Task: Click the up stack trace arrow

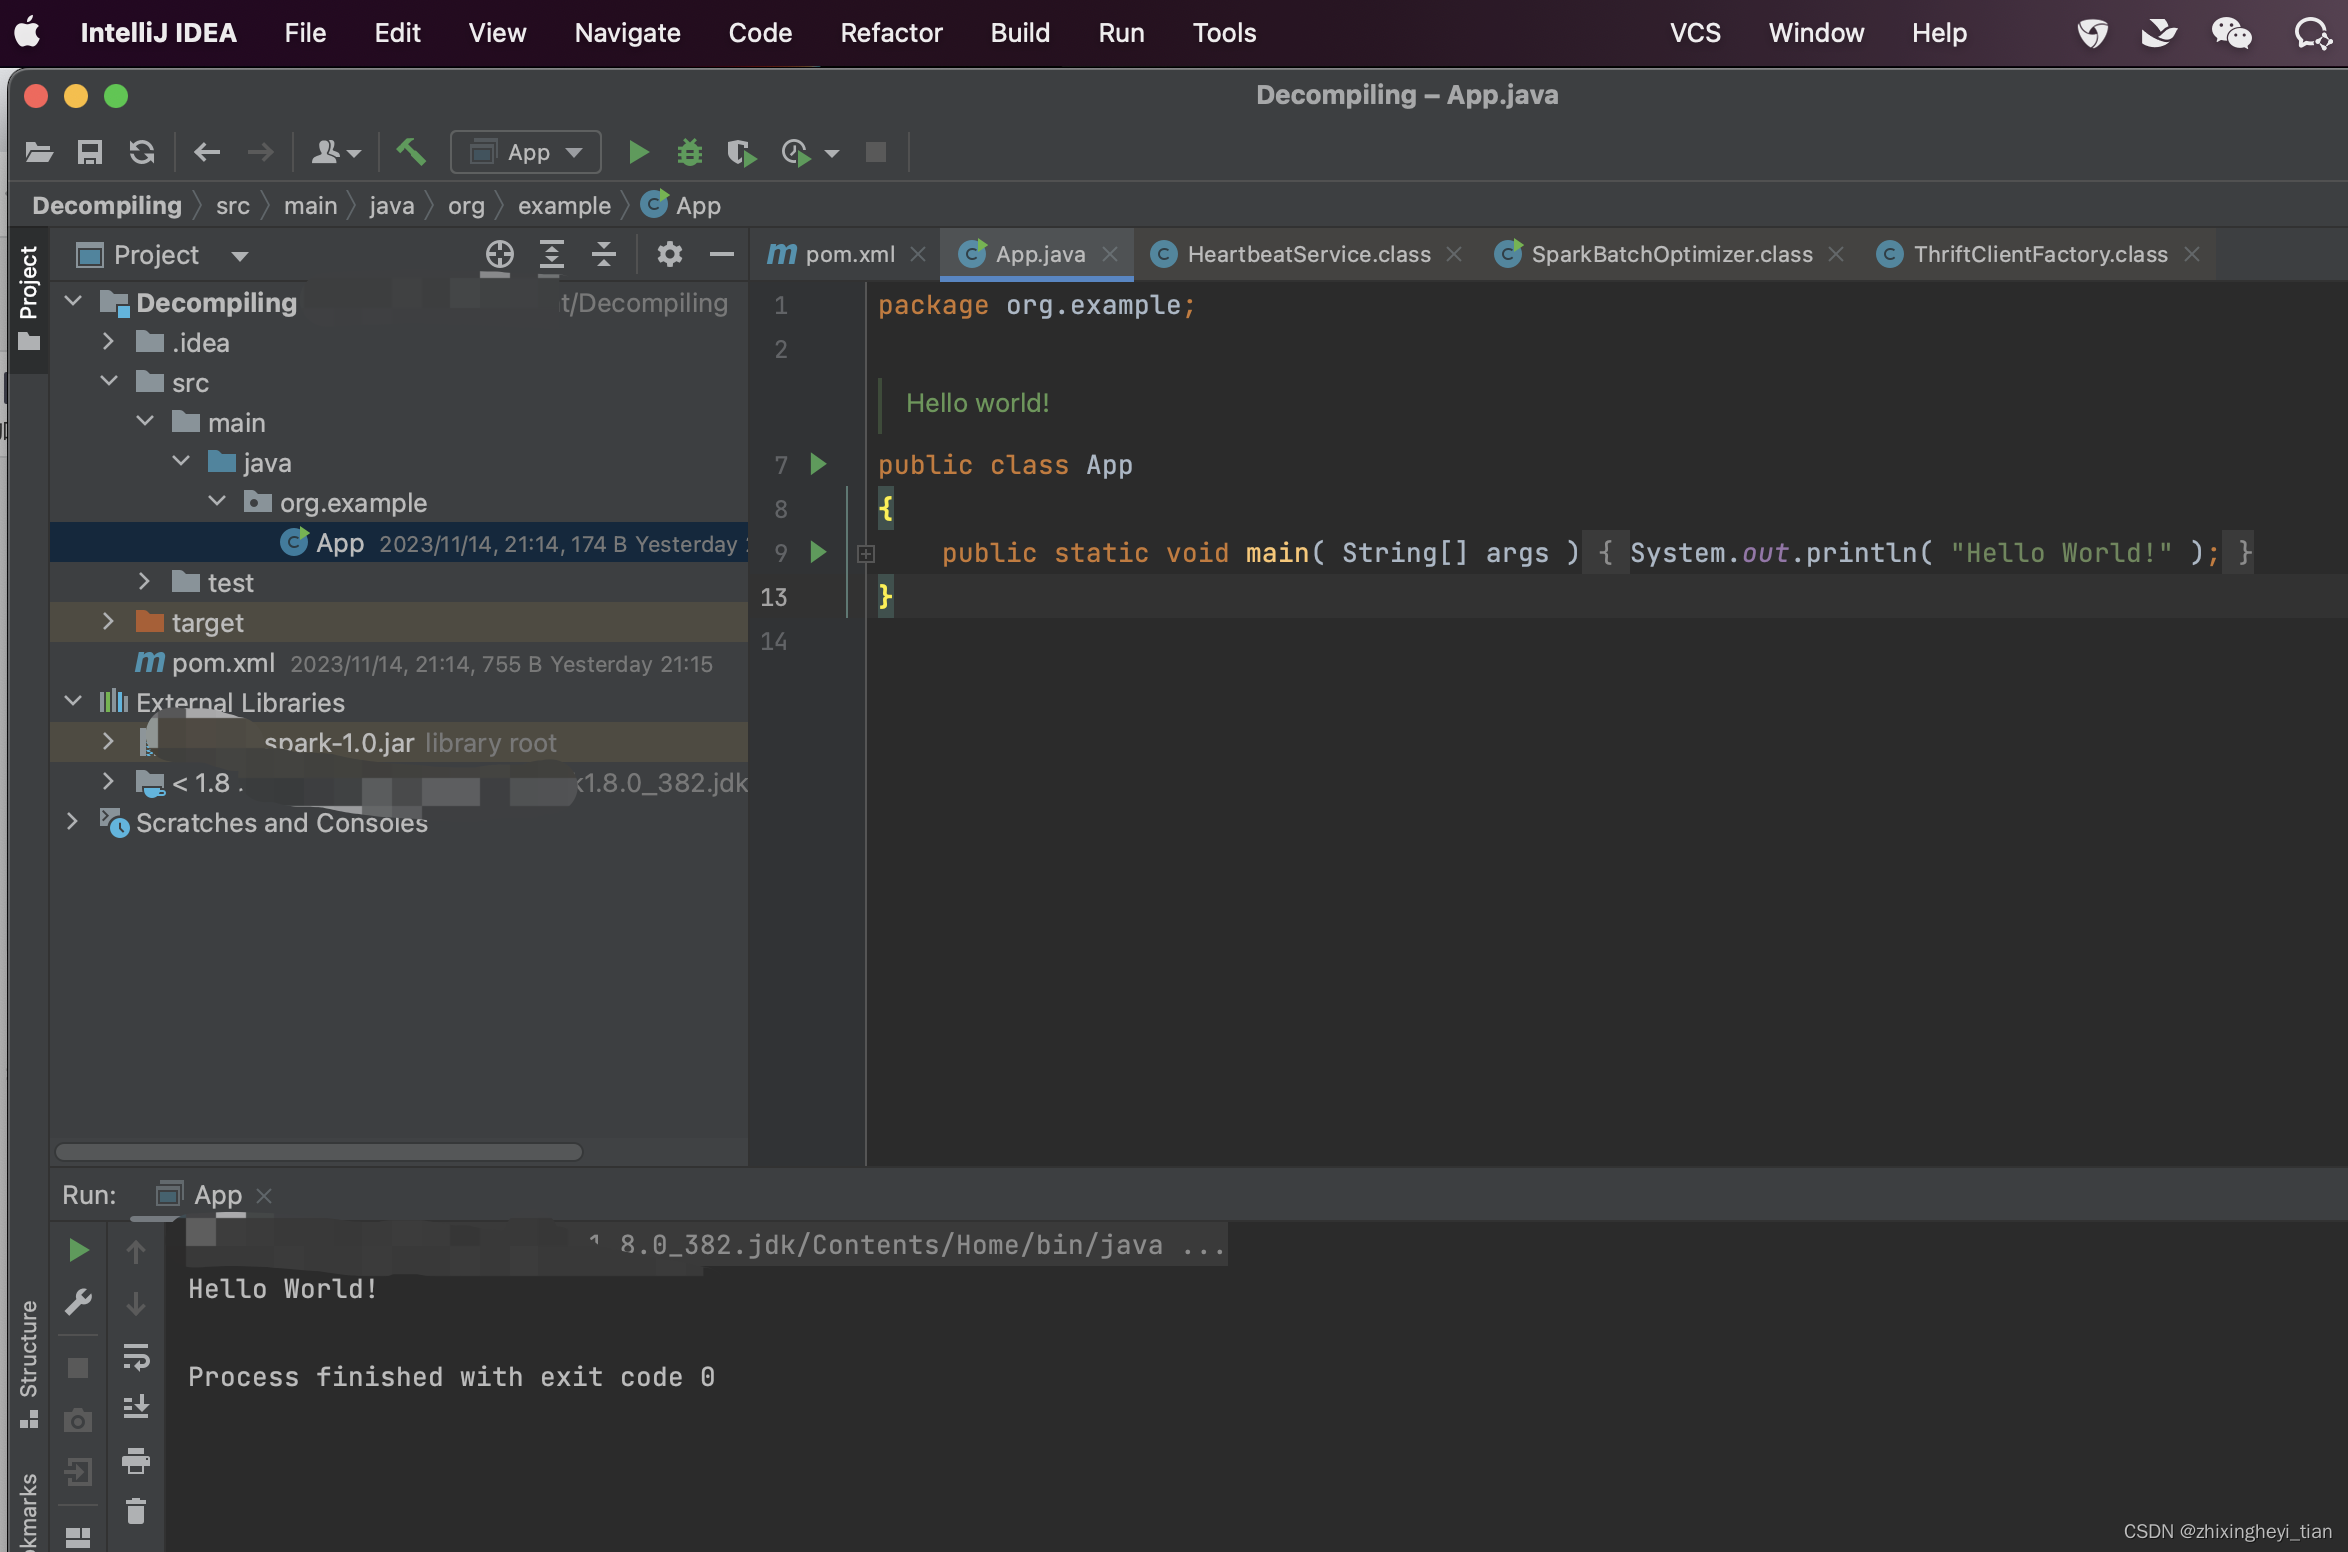Action: pos(136,1251)
